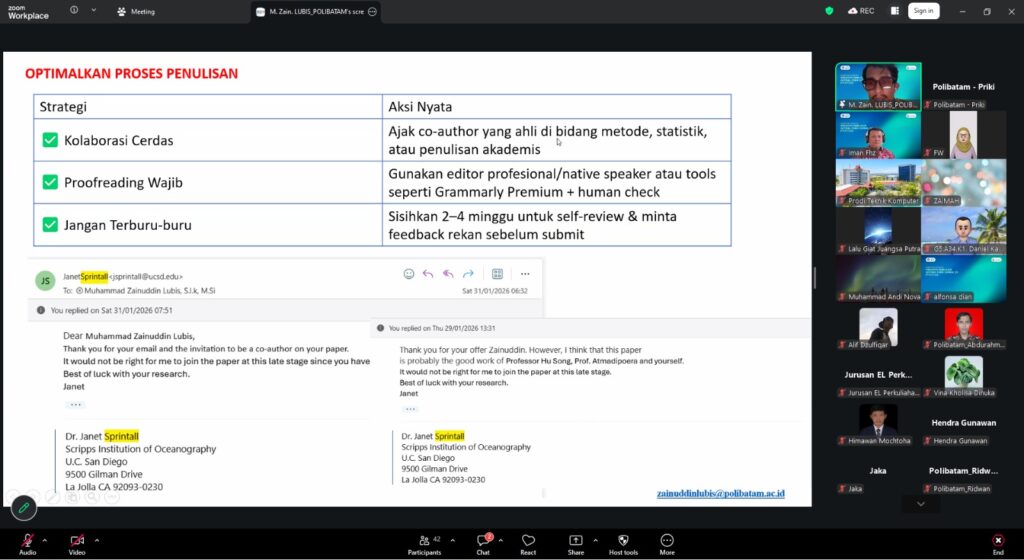Click the REC recording indicator

click(860, 11)
